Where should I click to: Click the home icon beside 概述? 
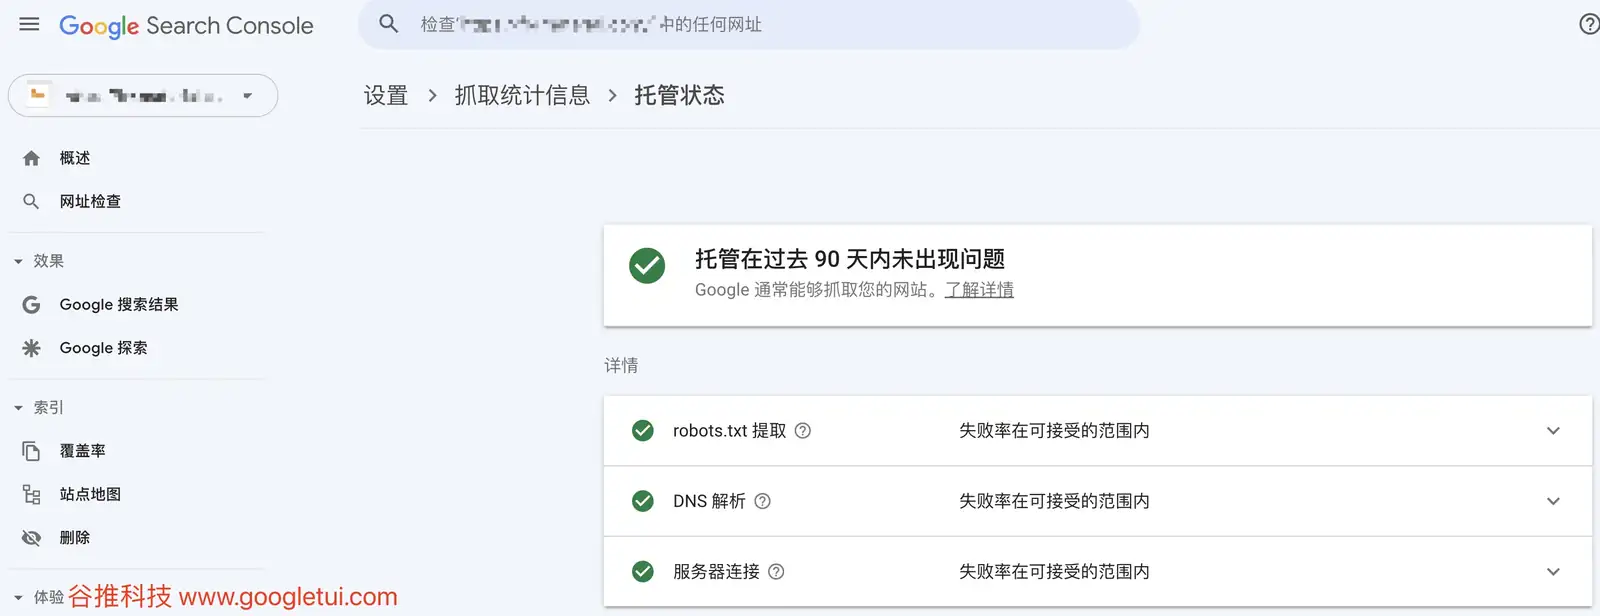click(x=31, y=158)
